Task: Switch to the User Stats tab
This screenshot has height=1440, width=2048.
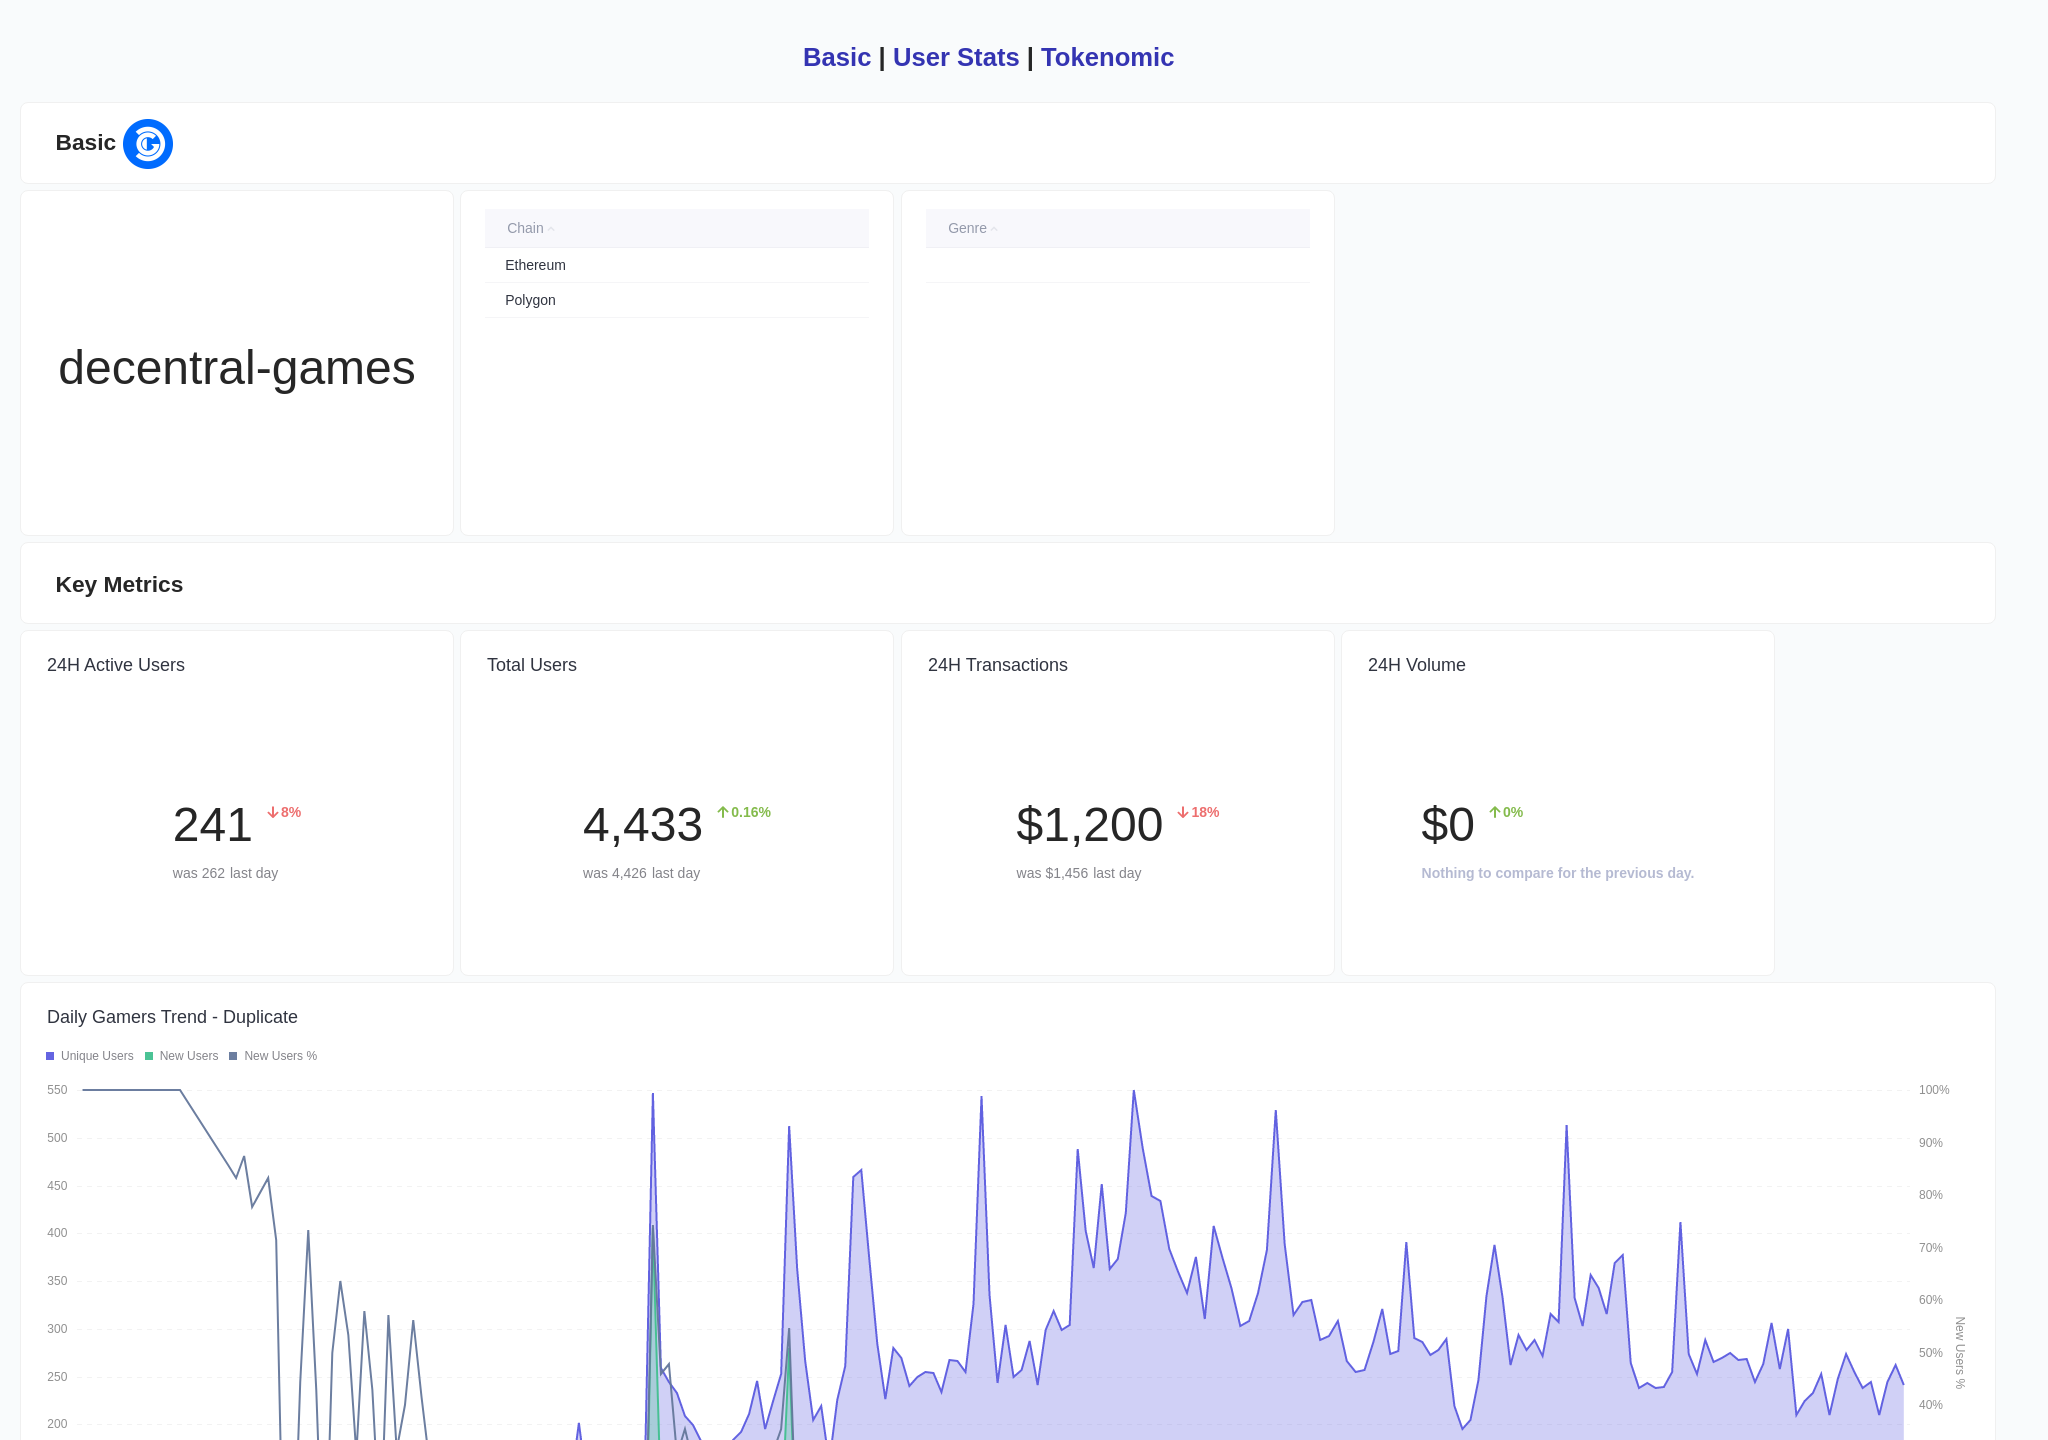Action: pyautogui.click(x=956, y=57)
